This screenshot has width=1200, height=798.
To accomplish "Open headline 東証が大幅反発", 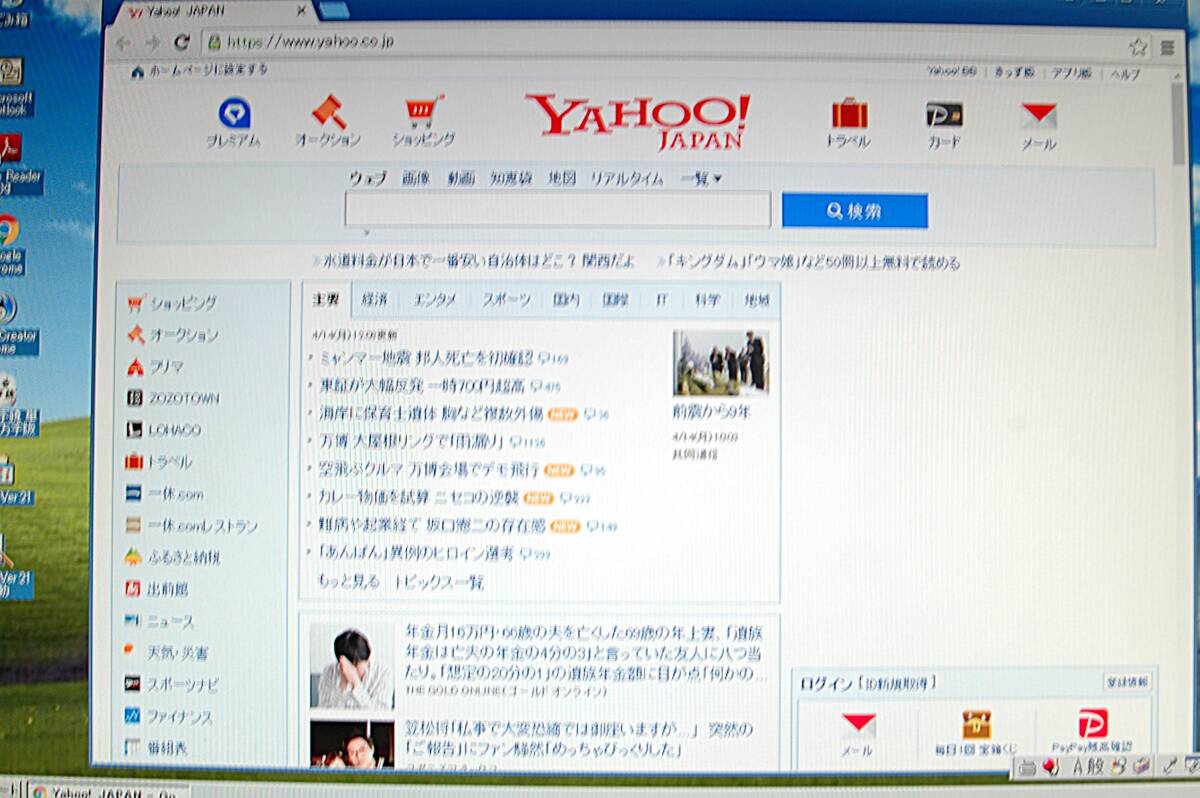I will (x=420, y=385).
